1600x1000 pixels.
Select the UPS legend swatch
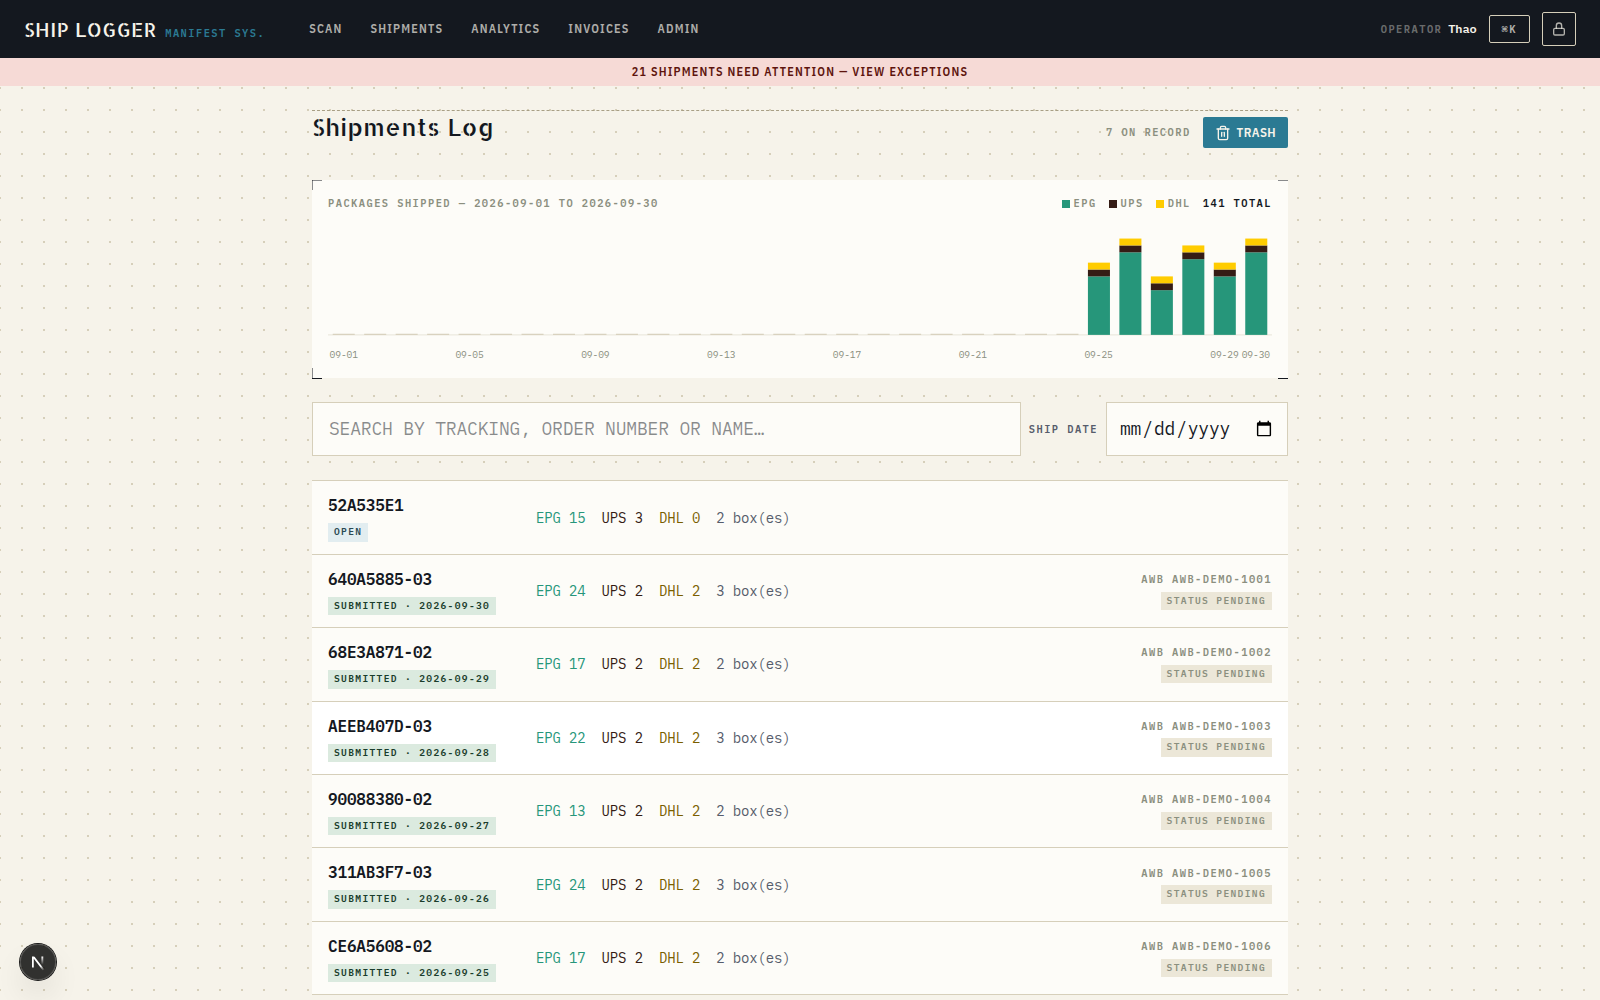1113,204
